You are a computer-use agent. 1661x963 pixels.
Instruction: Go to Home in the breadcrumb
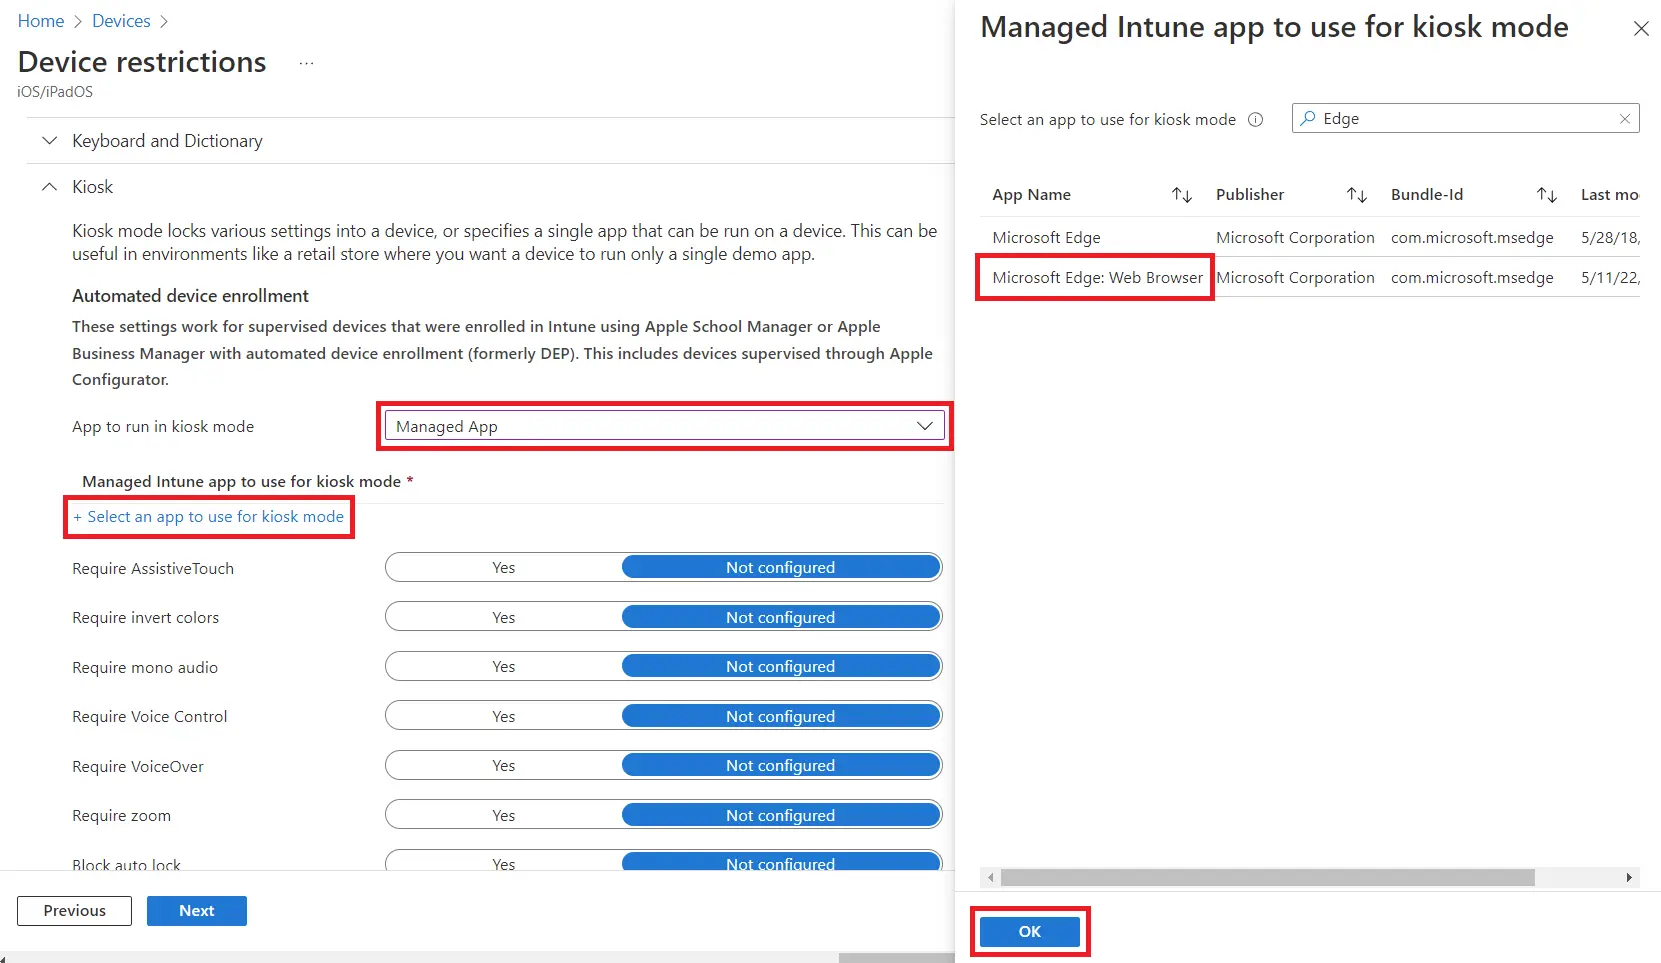tap(41, 21)
